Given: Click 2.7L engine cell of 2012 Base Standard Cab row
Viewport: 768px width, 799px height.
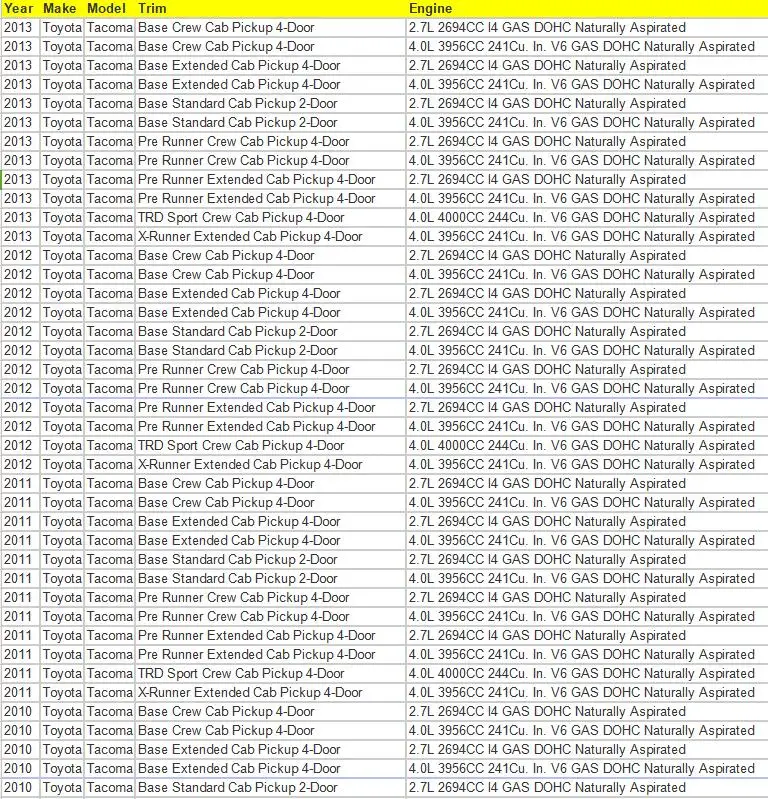Looking at the screenshot, I should click(587, 332).
